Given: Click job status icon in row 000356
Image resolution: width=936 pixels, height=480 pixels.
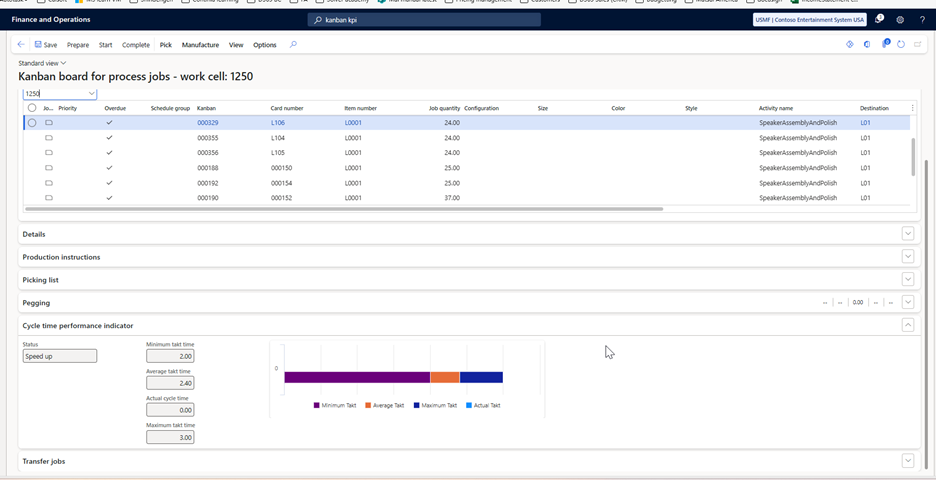Looking at the screenshot, I should pos(49,152).
